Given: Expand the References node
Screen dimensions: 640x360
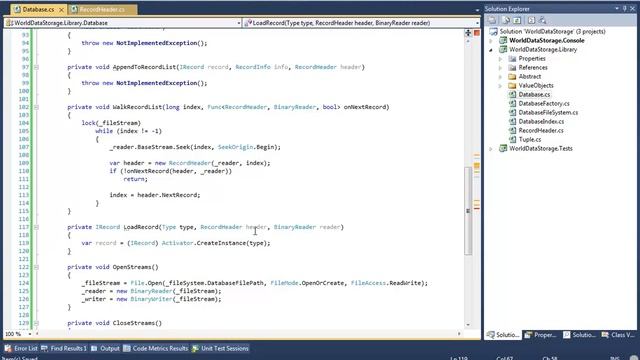Looking at the screenshot, I should pyautogui.click(x=500, y=68).
